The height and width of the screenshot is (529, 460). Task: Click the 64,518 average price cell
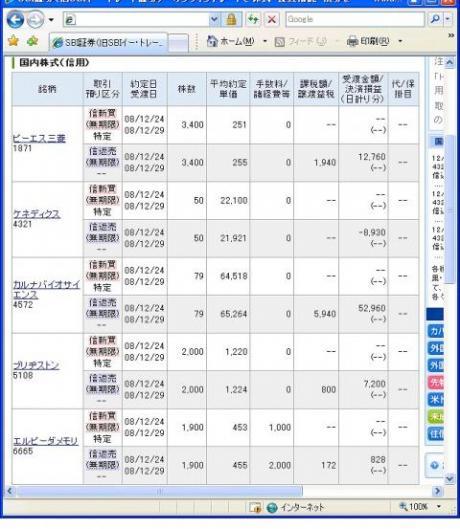coord(228,276)
